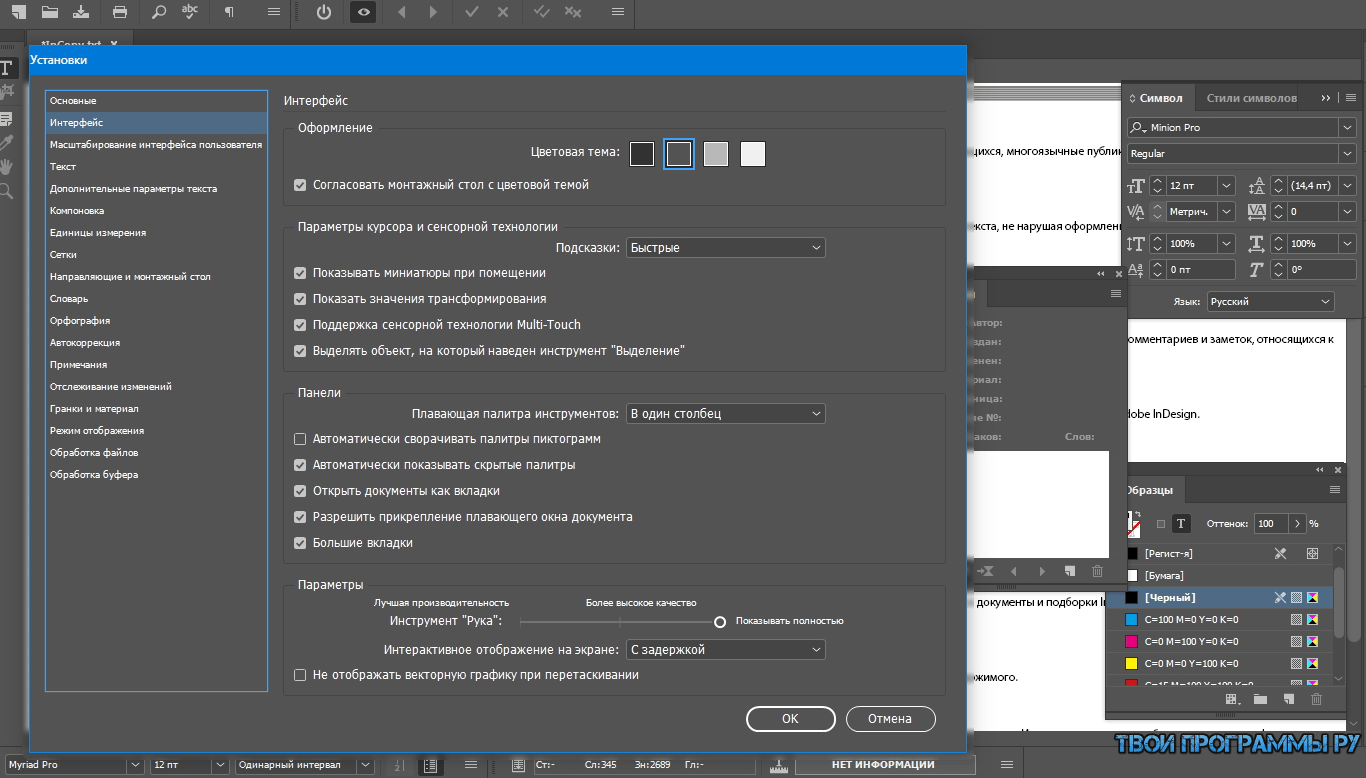Select Текст category in preferences list

pyautogui.click(x=157, y=167)
